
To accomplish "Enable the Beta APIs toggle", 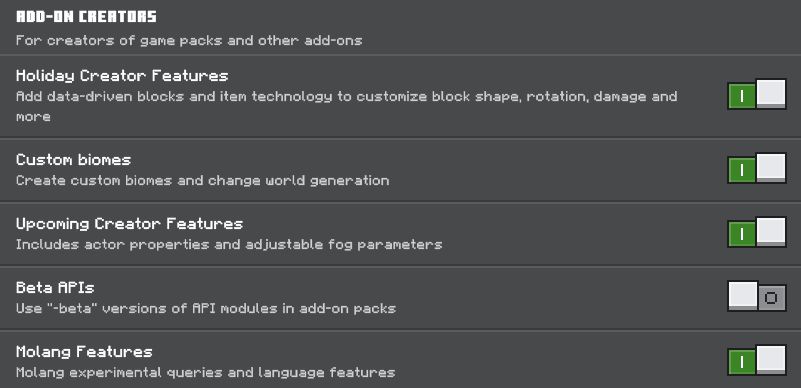I will (757, 296).
